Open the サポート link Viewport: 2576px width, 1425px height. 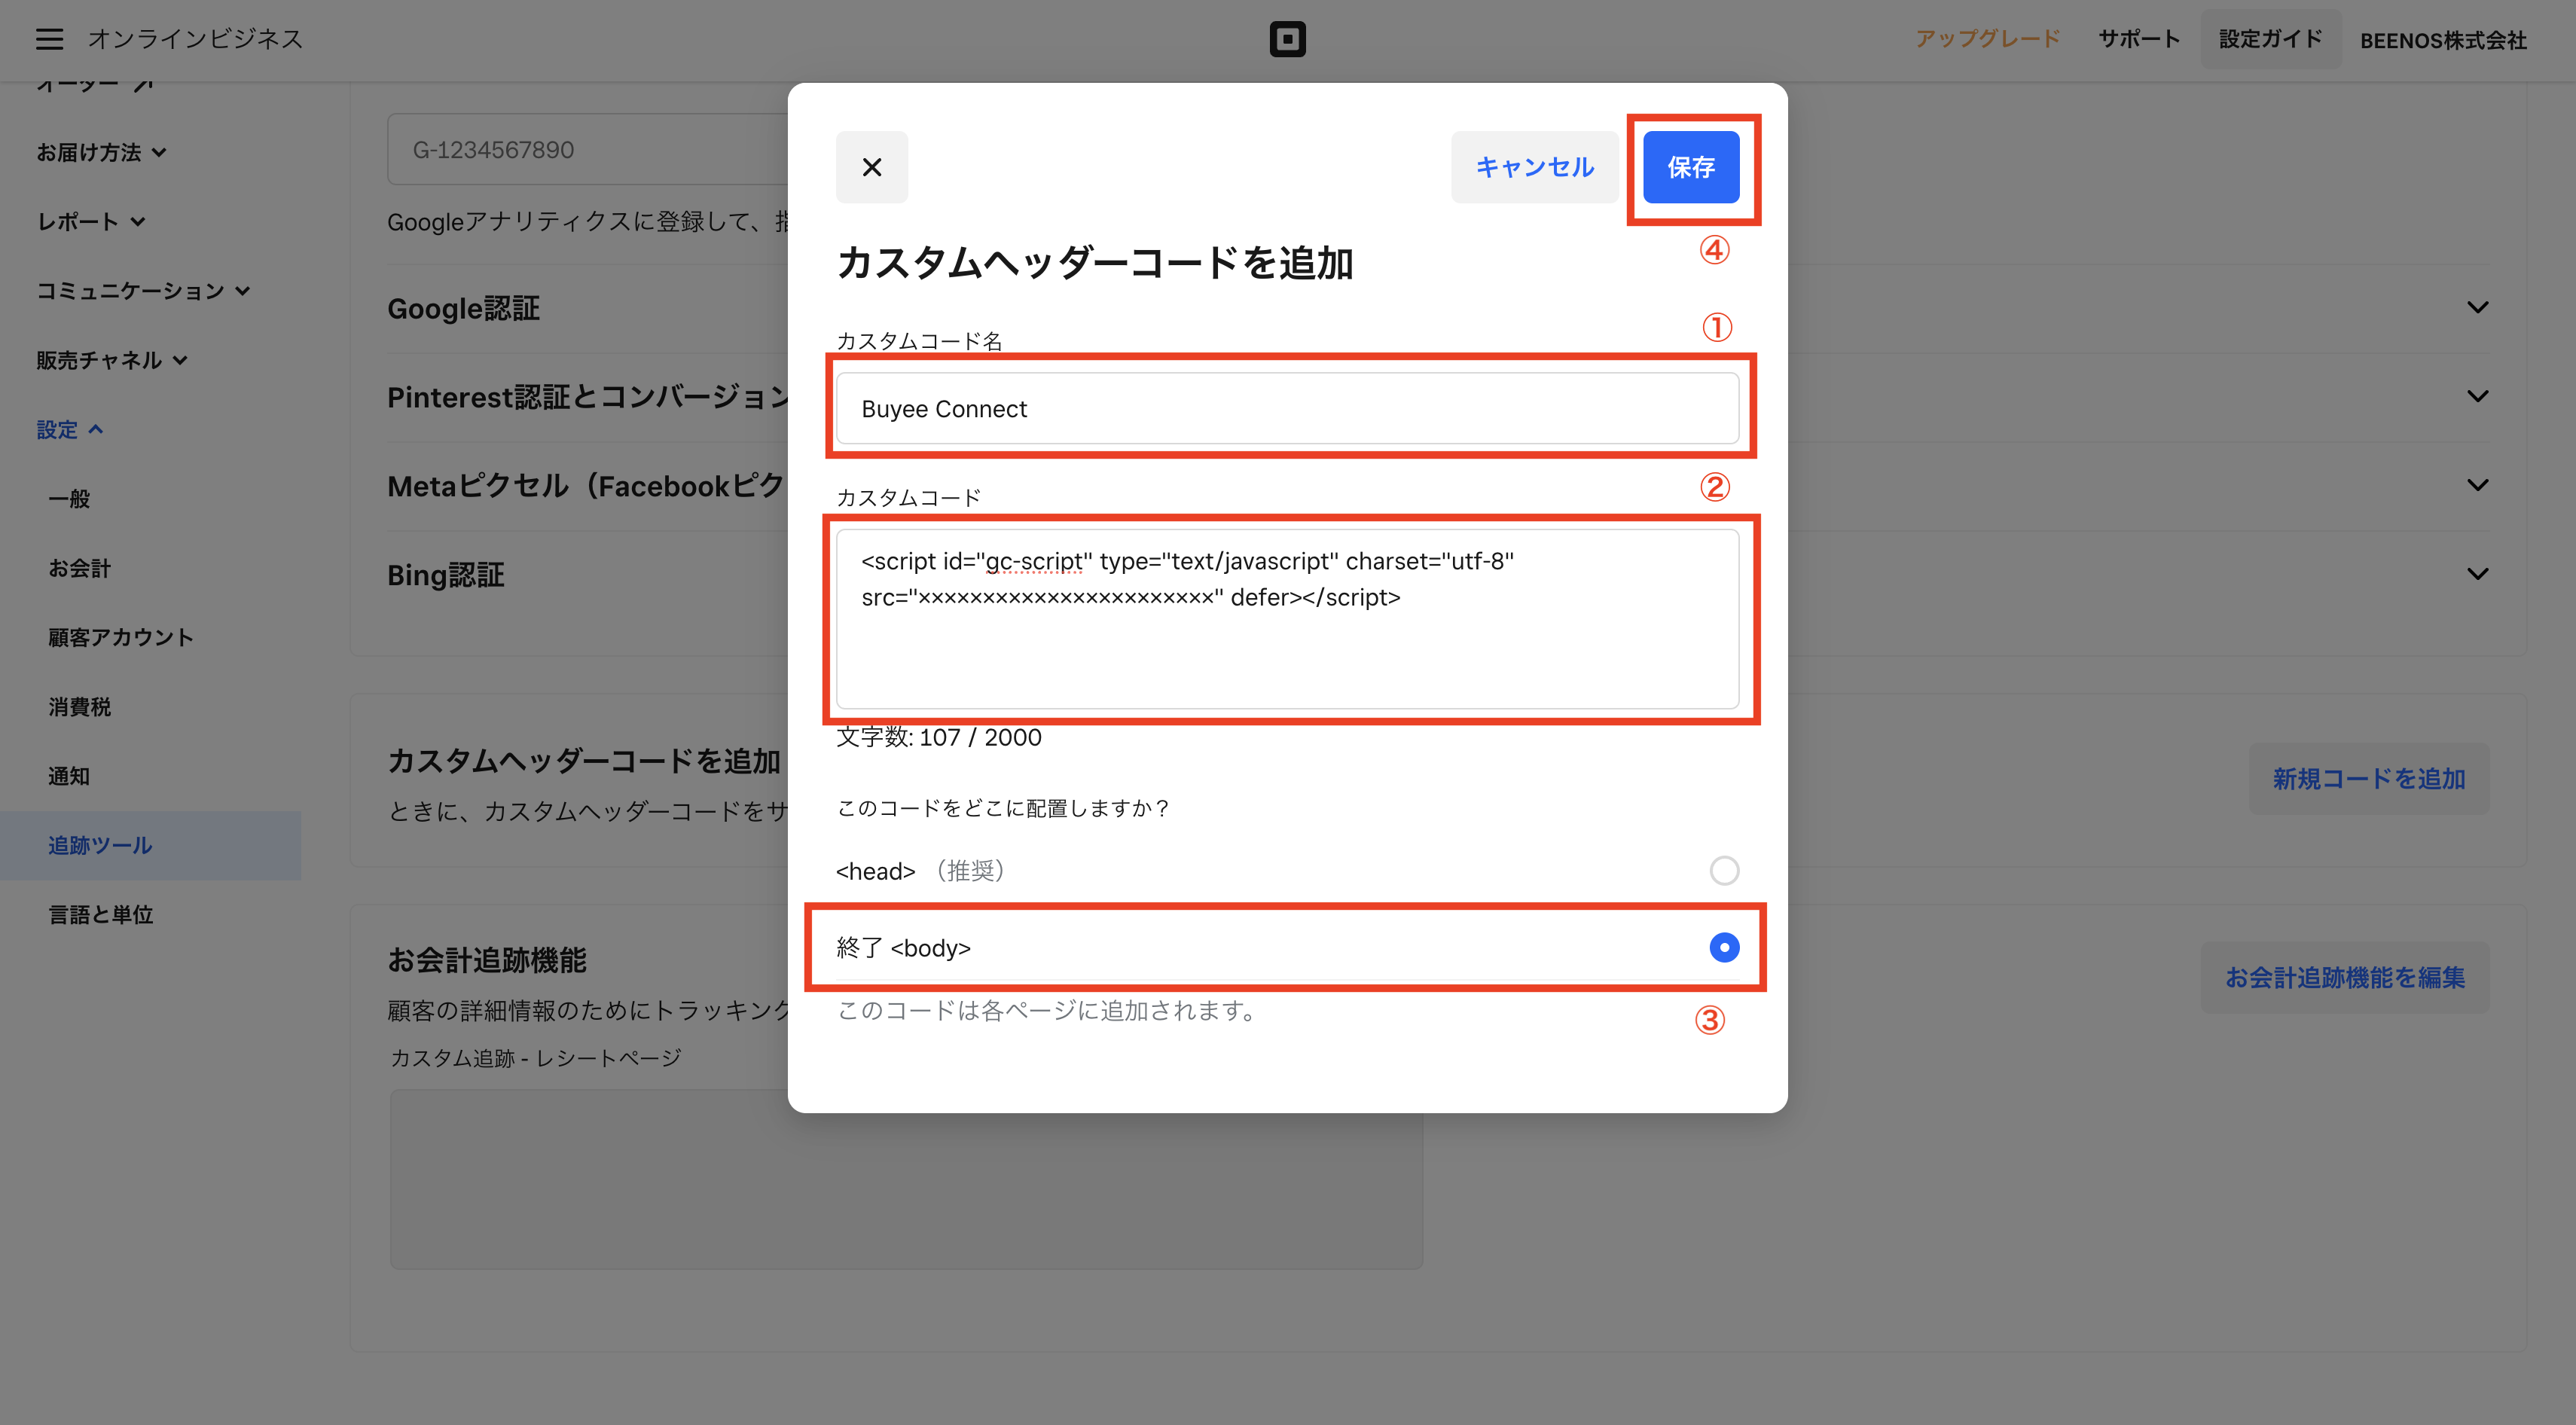[2138, 39]
